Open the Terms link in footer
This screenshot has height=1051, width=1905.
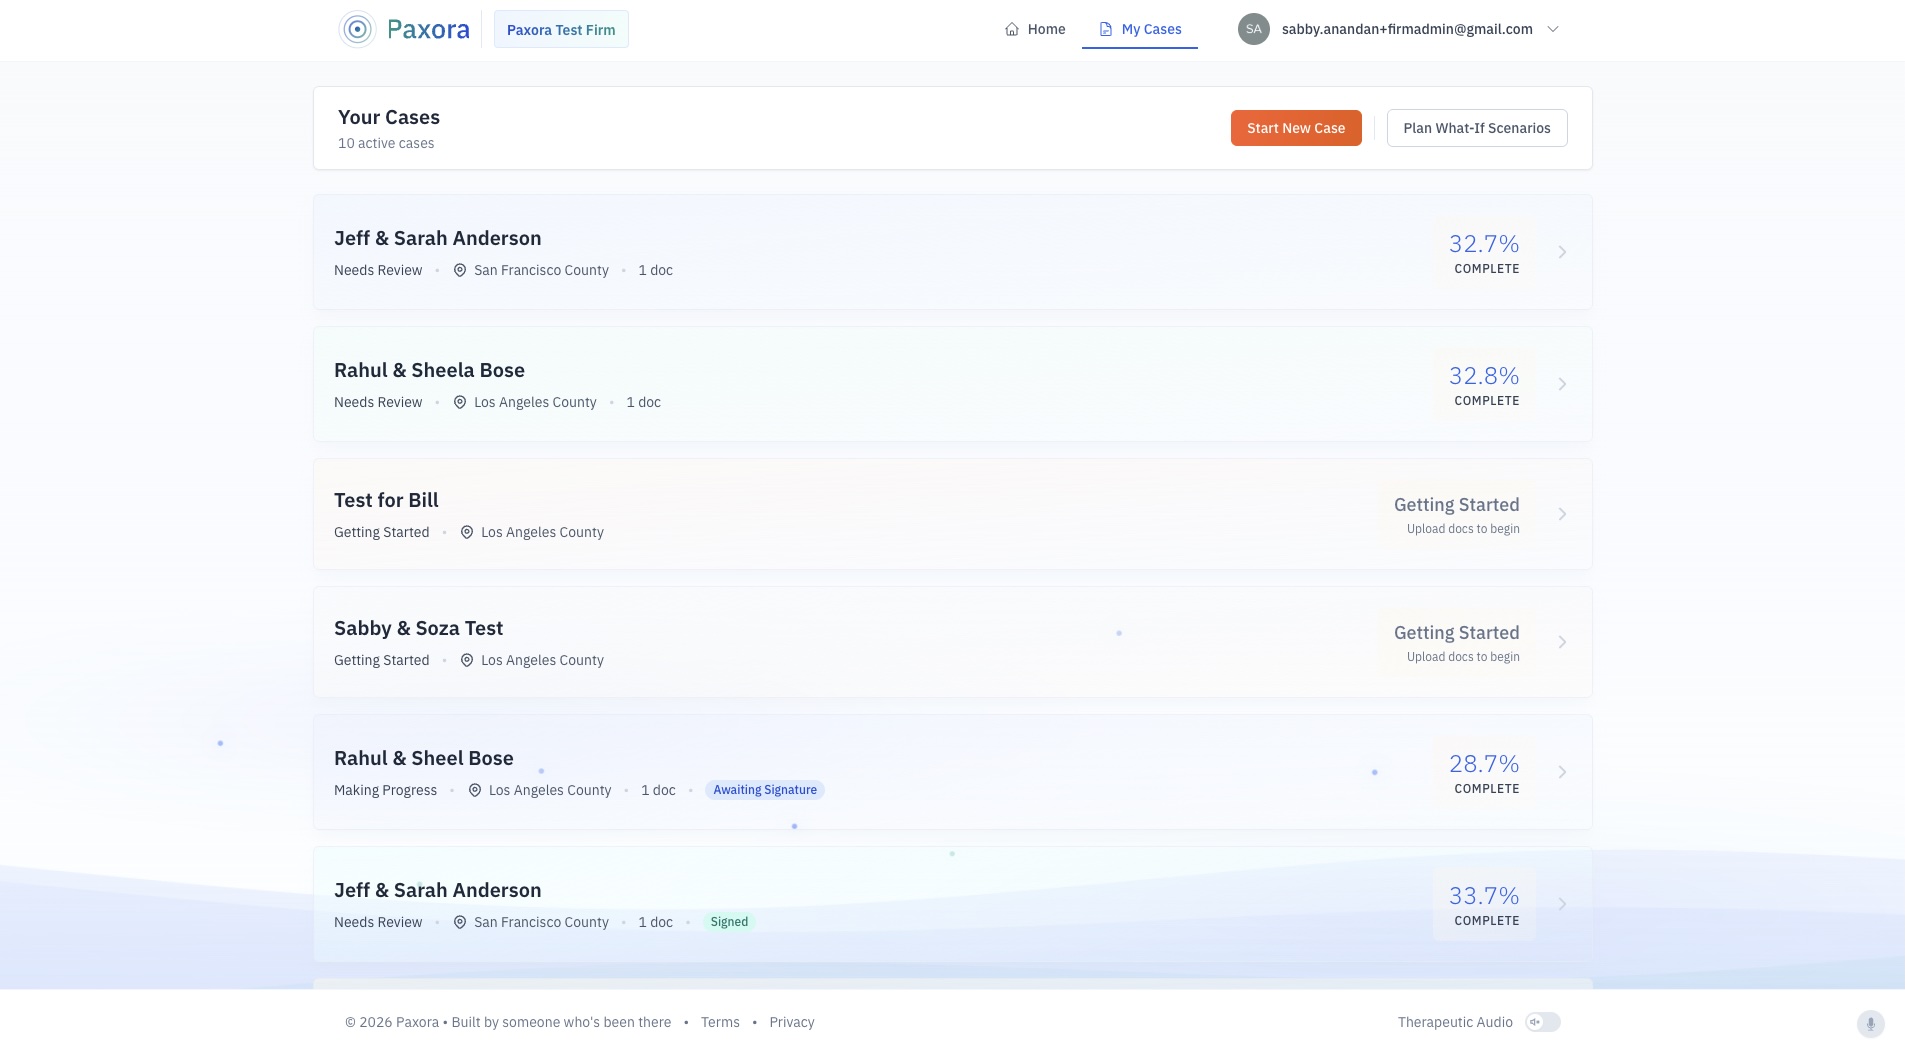(720, 1022)
